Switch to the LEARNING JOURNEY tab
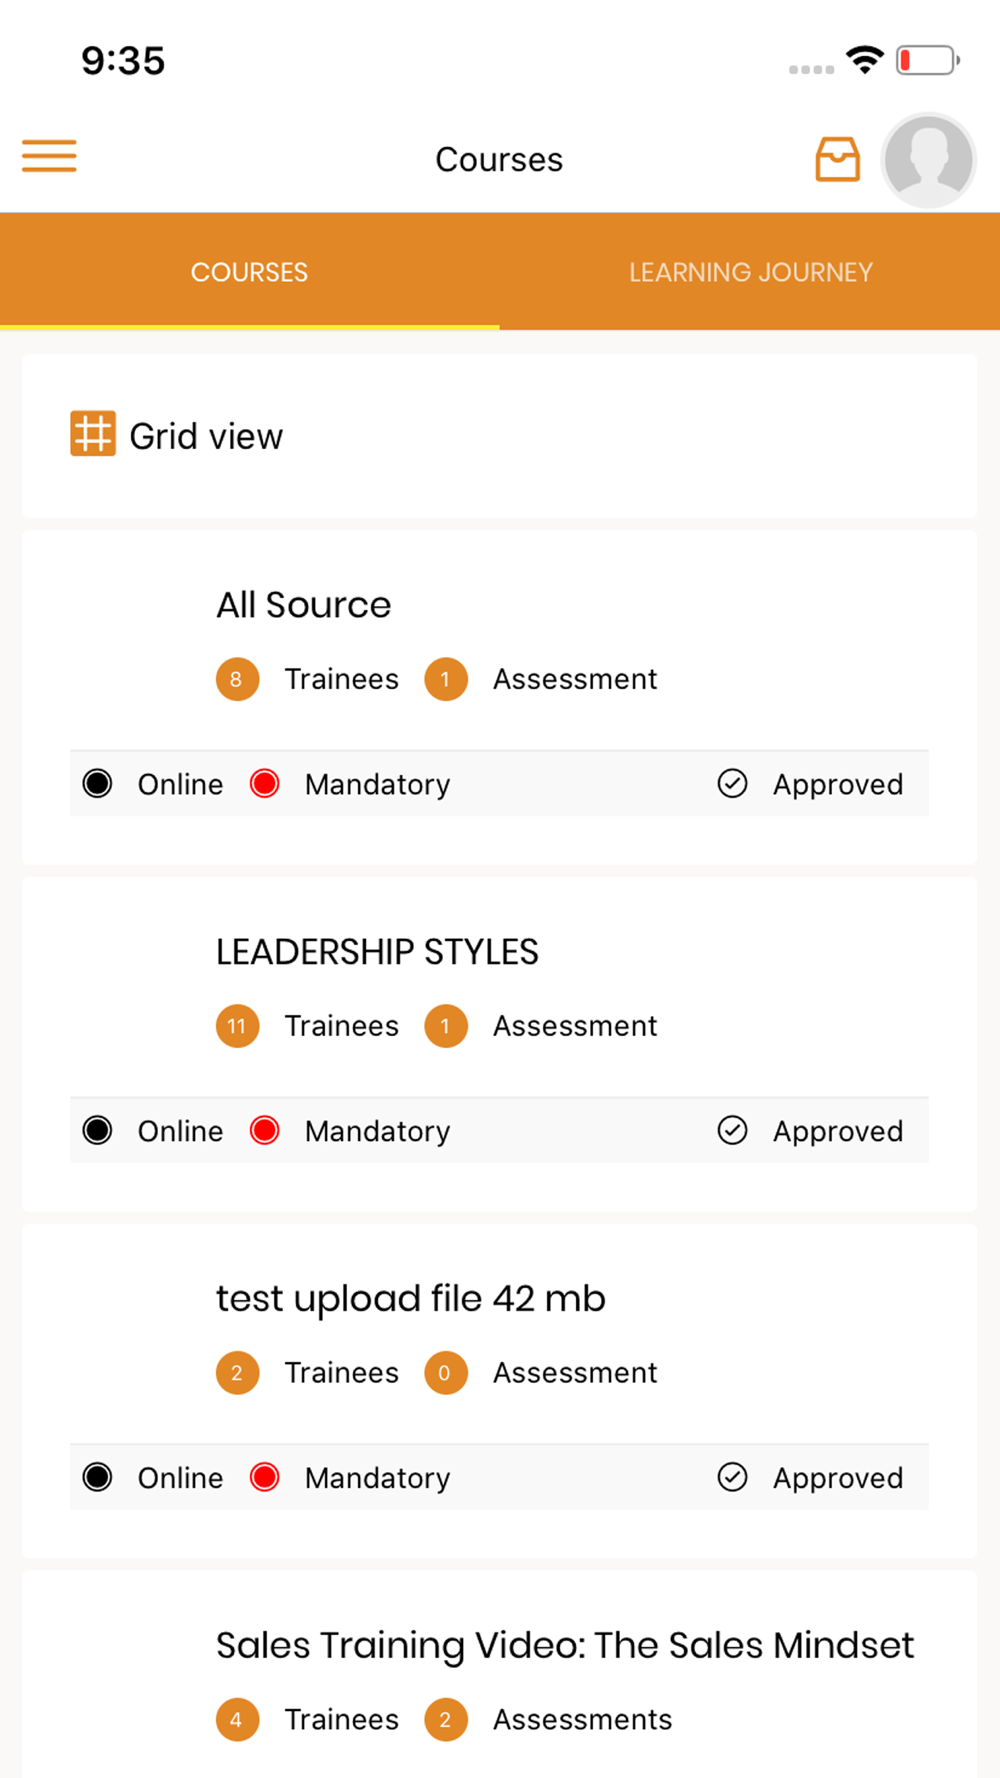Screen dimensions: 1000x1778 point(750,272)
